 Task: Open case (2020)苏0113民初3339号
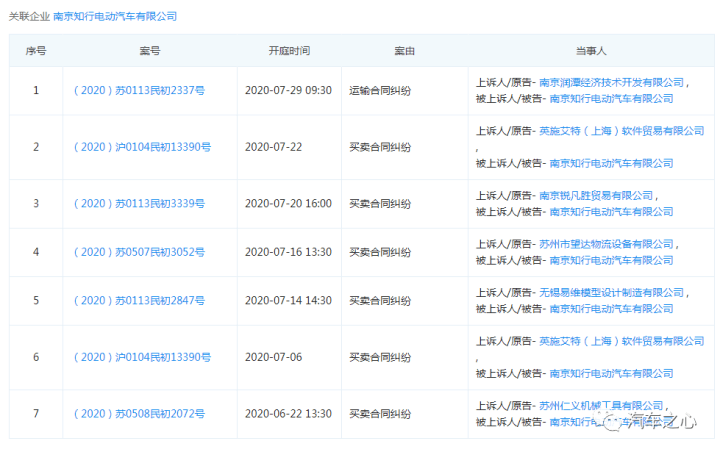click(139, 203)
